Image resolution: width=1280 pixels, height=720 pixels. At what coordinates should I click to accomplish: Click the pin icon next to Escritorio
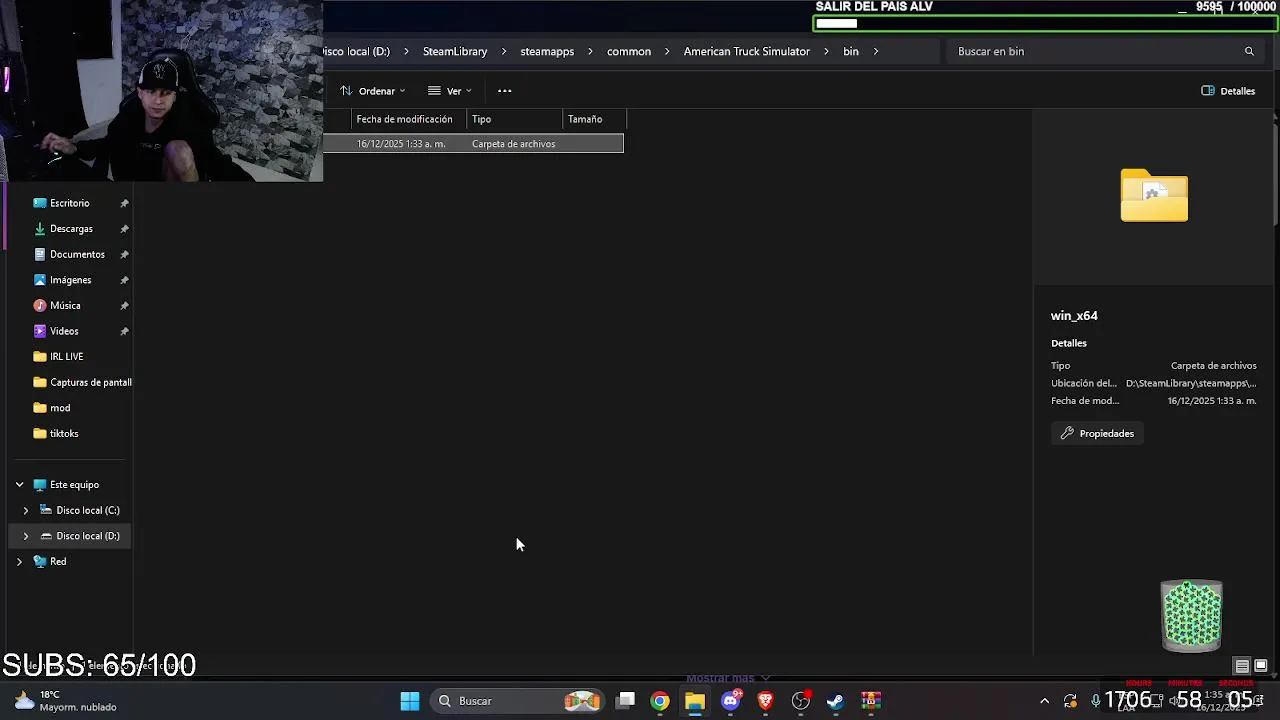pyautogui.click(x=124, y=203)
